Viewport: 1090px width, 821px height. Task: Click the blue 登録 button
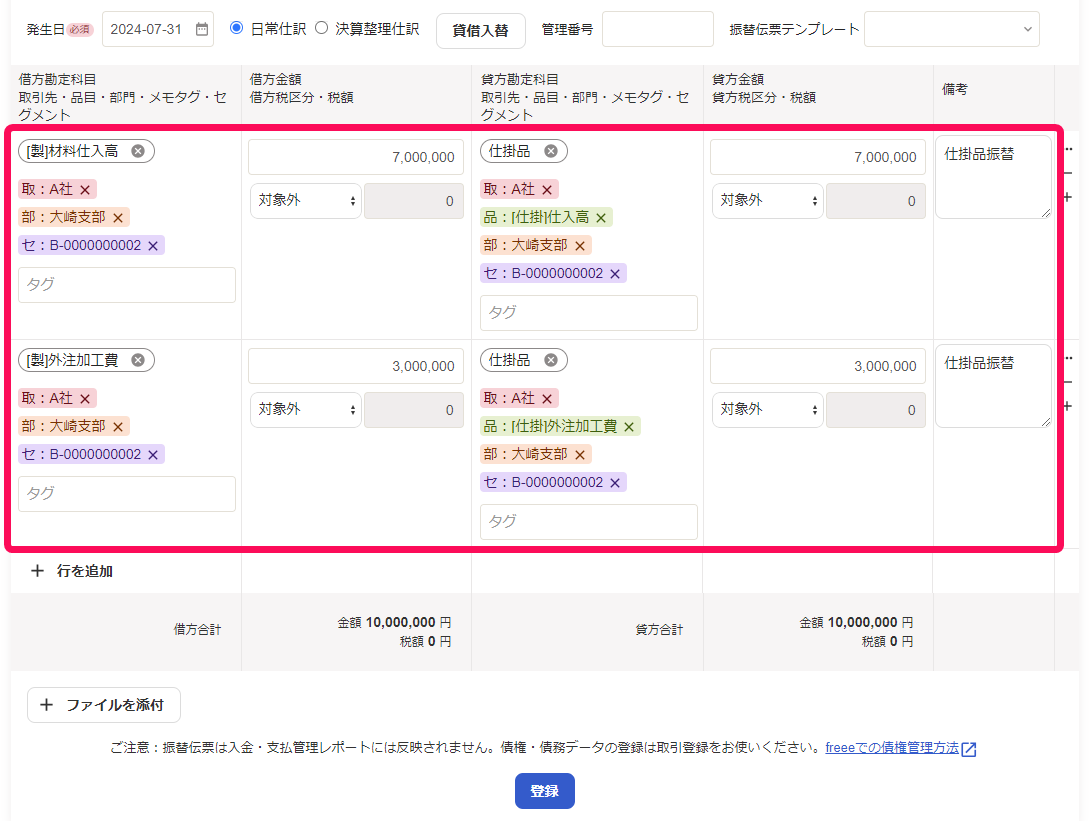pos(544,790)
